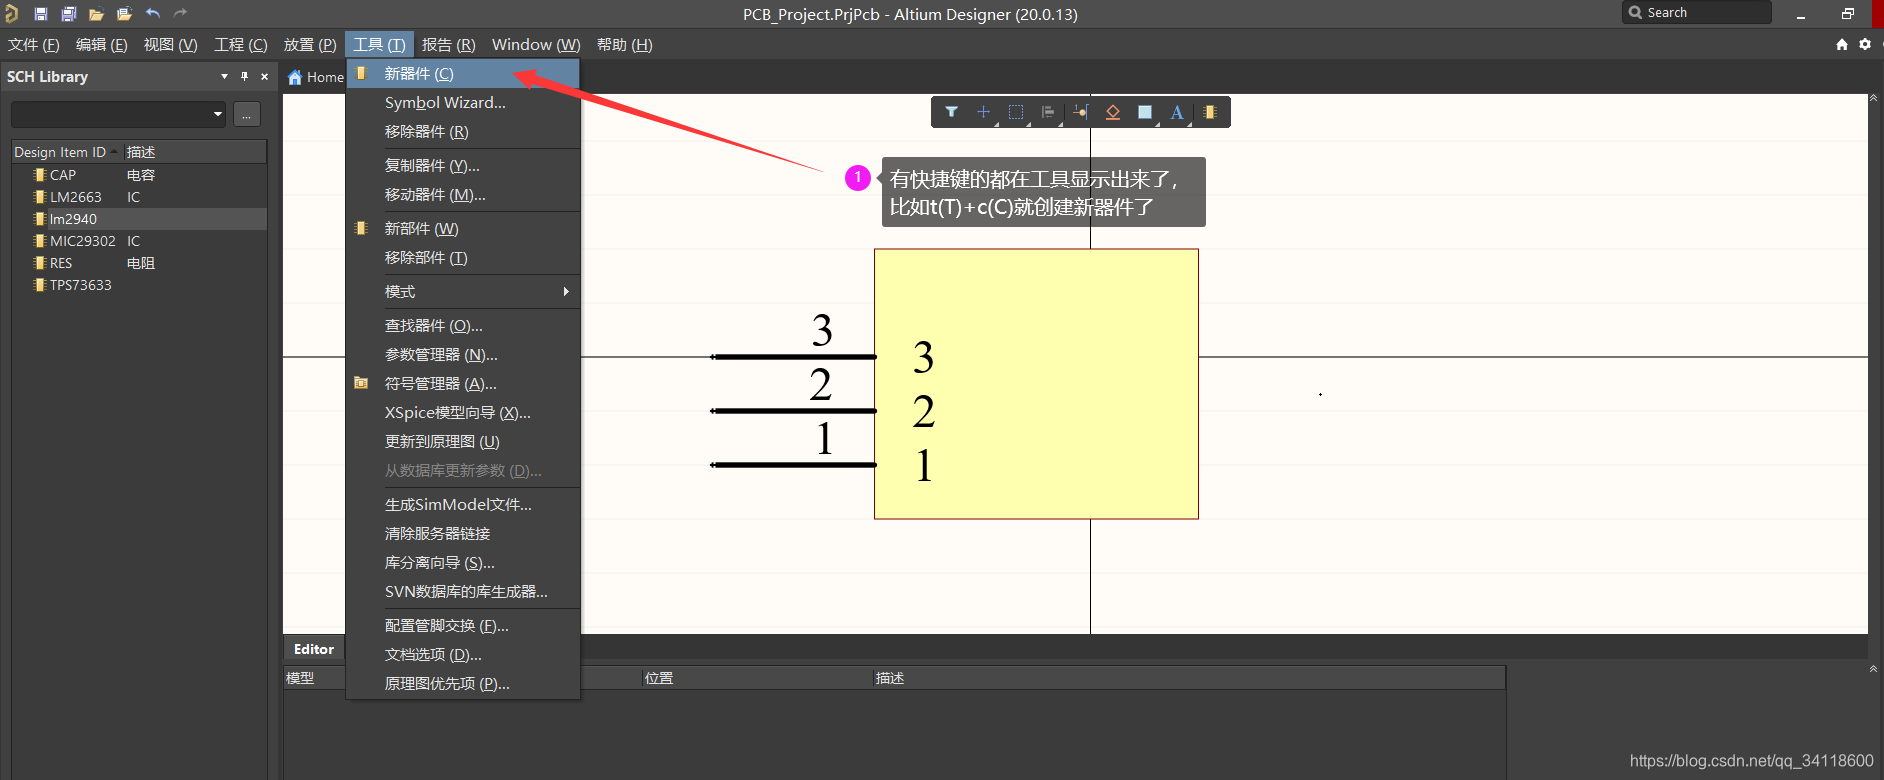Sort by Design Item ID column header

click(66, 152)
